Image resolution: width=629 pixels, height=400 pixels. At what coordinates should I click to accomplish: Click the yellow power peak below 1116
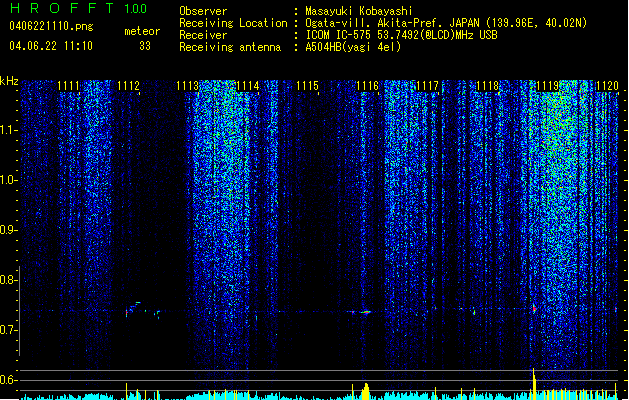pos(365,391)
